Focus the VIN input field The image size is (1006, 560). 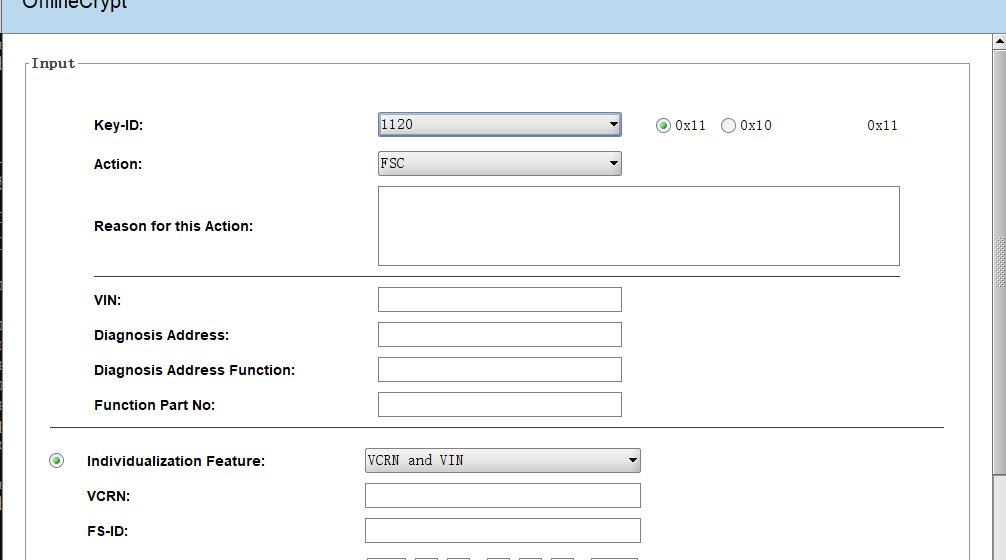coord(499,300)
